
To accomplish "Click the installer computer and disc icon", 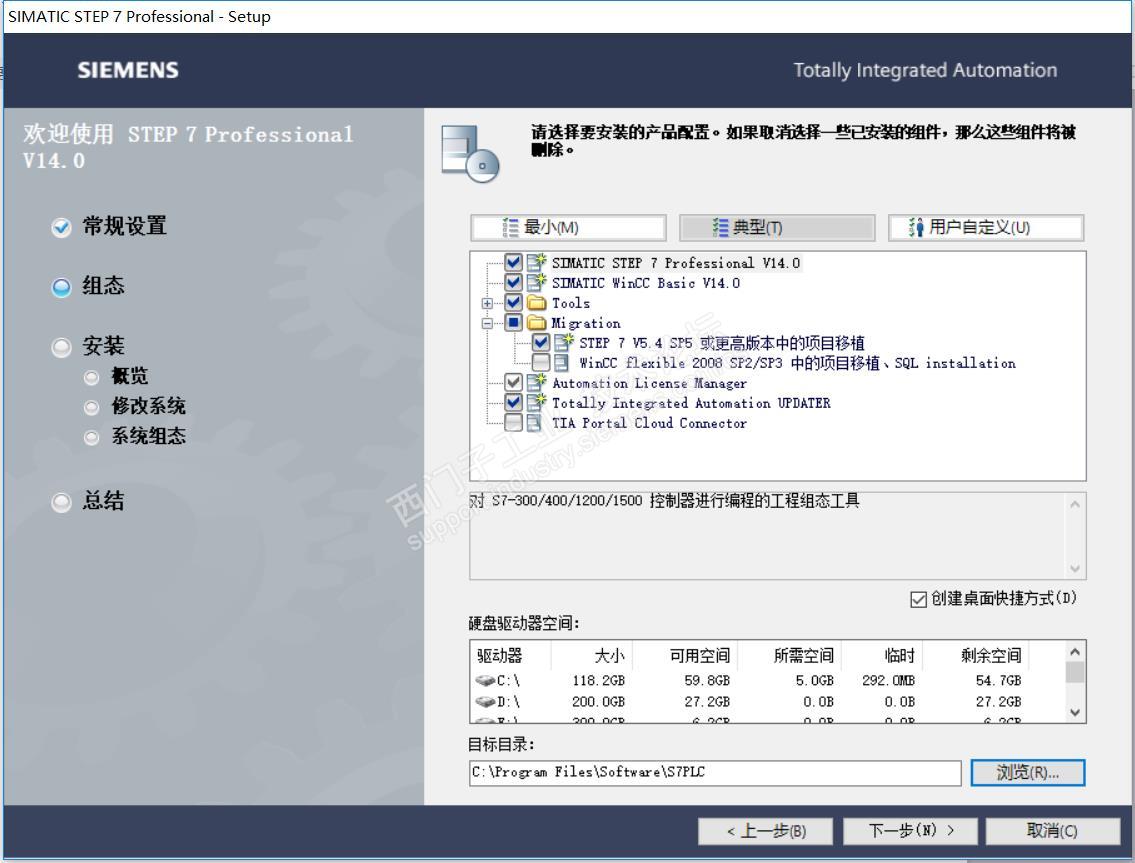I will click(x=471, y=153).
